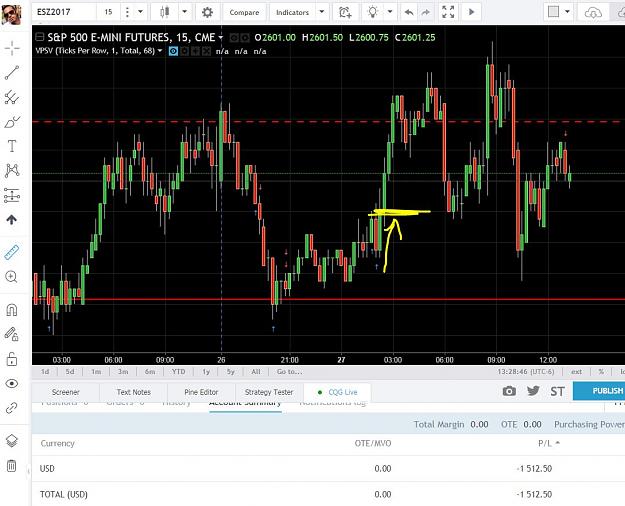
Task: Toggle VPSV indicator visibility eye
Action: 173,51
